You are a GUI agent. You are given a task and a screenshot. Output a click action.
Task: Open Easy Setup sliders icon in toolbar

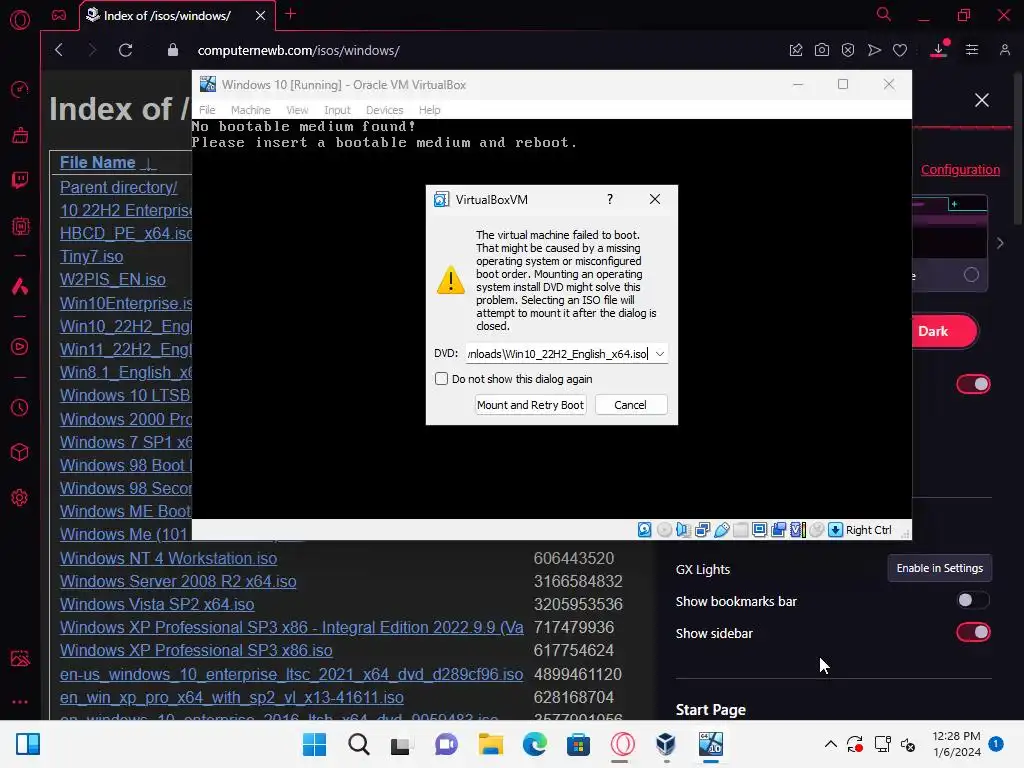click(972, 50)
